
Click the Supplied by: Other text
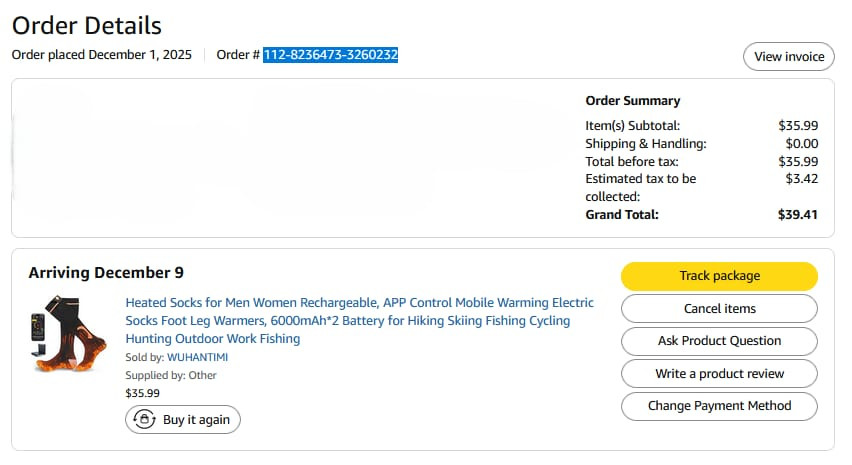click(171, 375)
